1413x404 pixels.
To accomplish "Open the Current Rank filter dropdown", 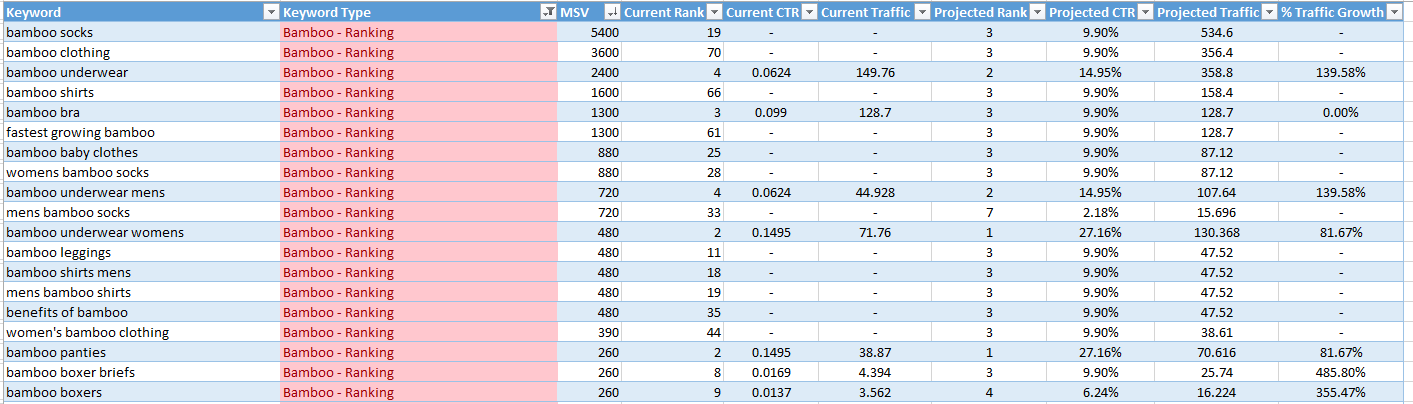I will pos(713,12).
